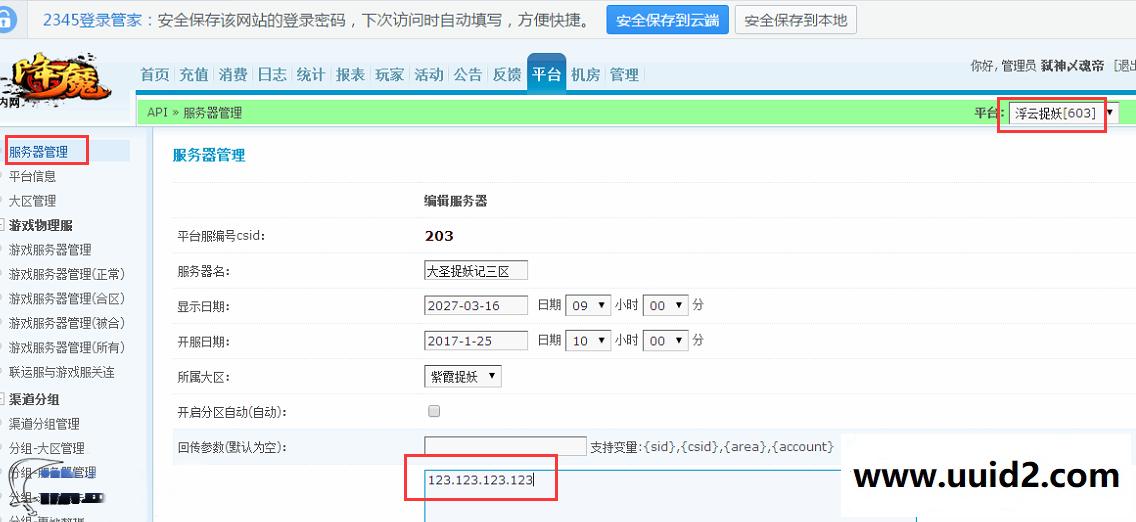Open the 显示日期 hour dropdown showing 09

588,306
